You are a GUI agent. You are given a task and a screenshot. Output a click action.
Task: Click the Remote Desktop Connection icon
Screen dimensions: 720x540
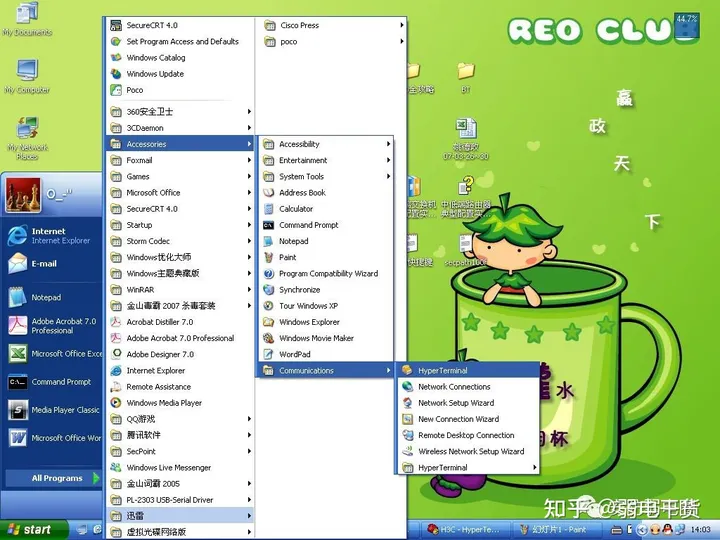coord(407,435)
